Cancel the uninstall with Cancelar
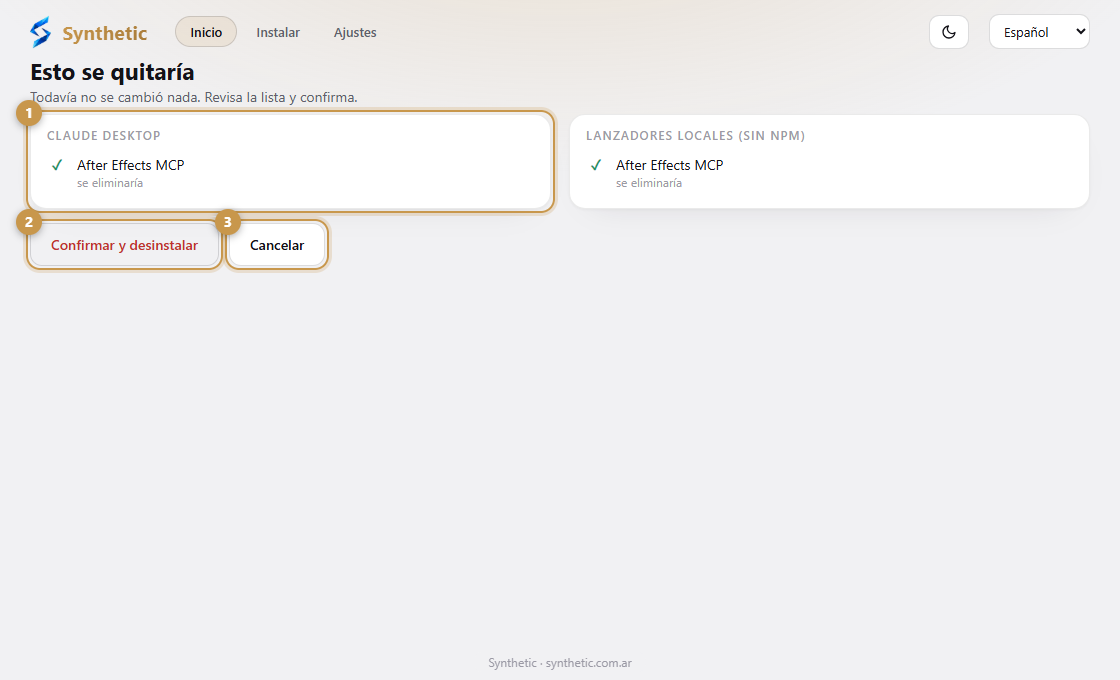This screenshot has width=1120, height=680. 277,245
